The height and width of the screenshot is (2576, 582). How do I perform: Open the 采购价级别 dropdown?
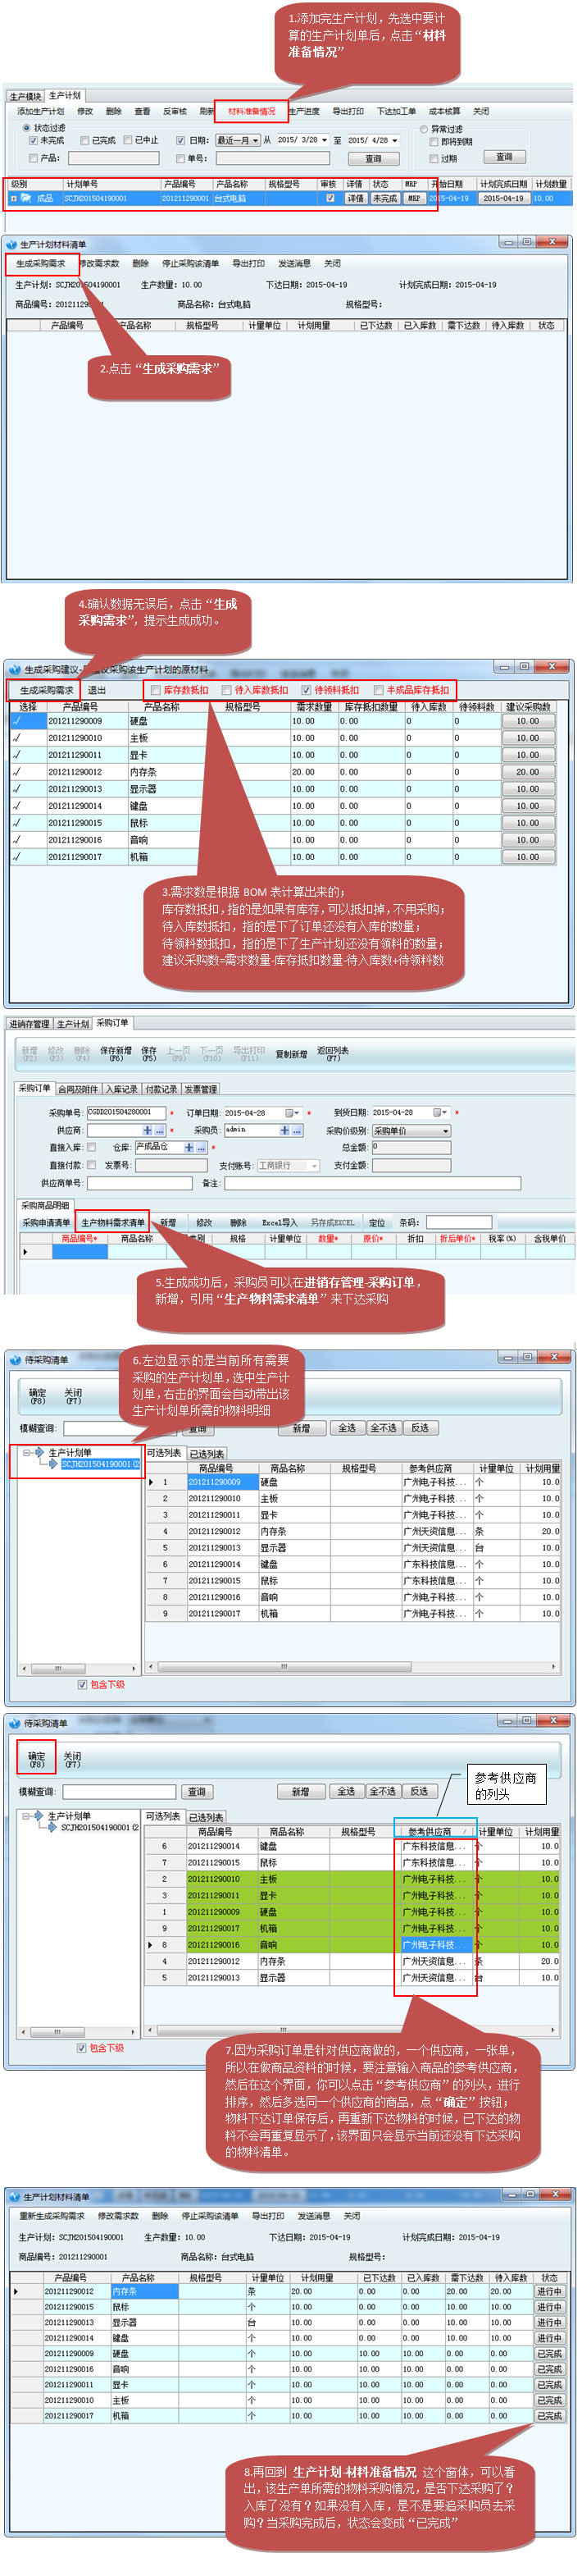pyautogui.click(x=445, y=1130)
